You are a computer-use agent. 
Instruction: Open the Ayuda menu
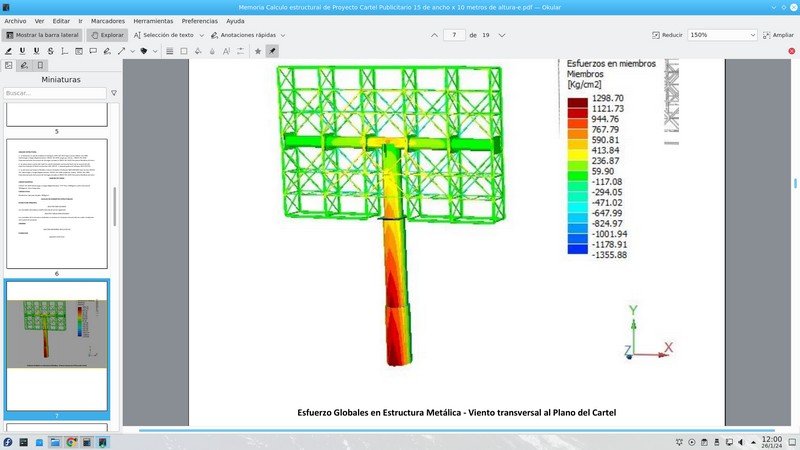[x=235, y=21]
